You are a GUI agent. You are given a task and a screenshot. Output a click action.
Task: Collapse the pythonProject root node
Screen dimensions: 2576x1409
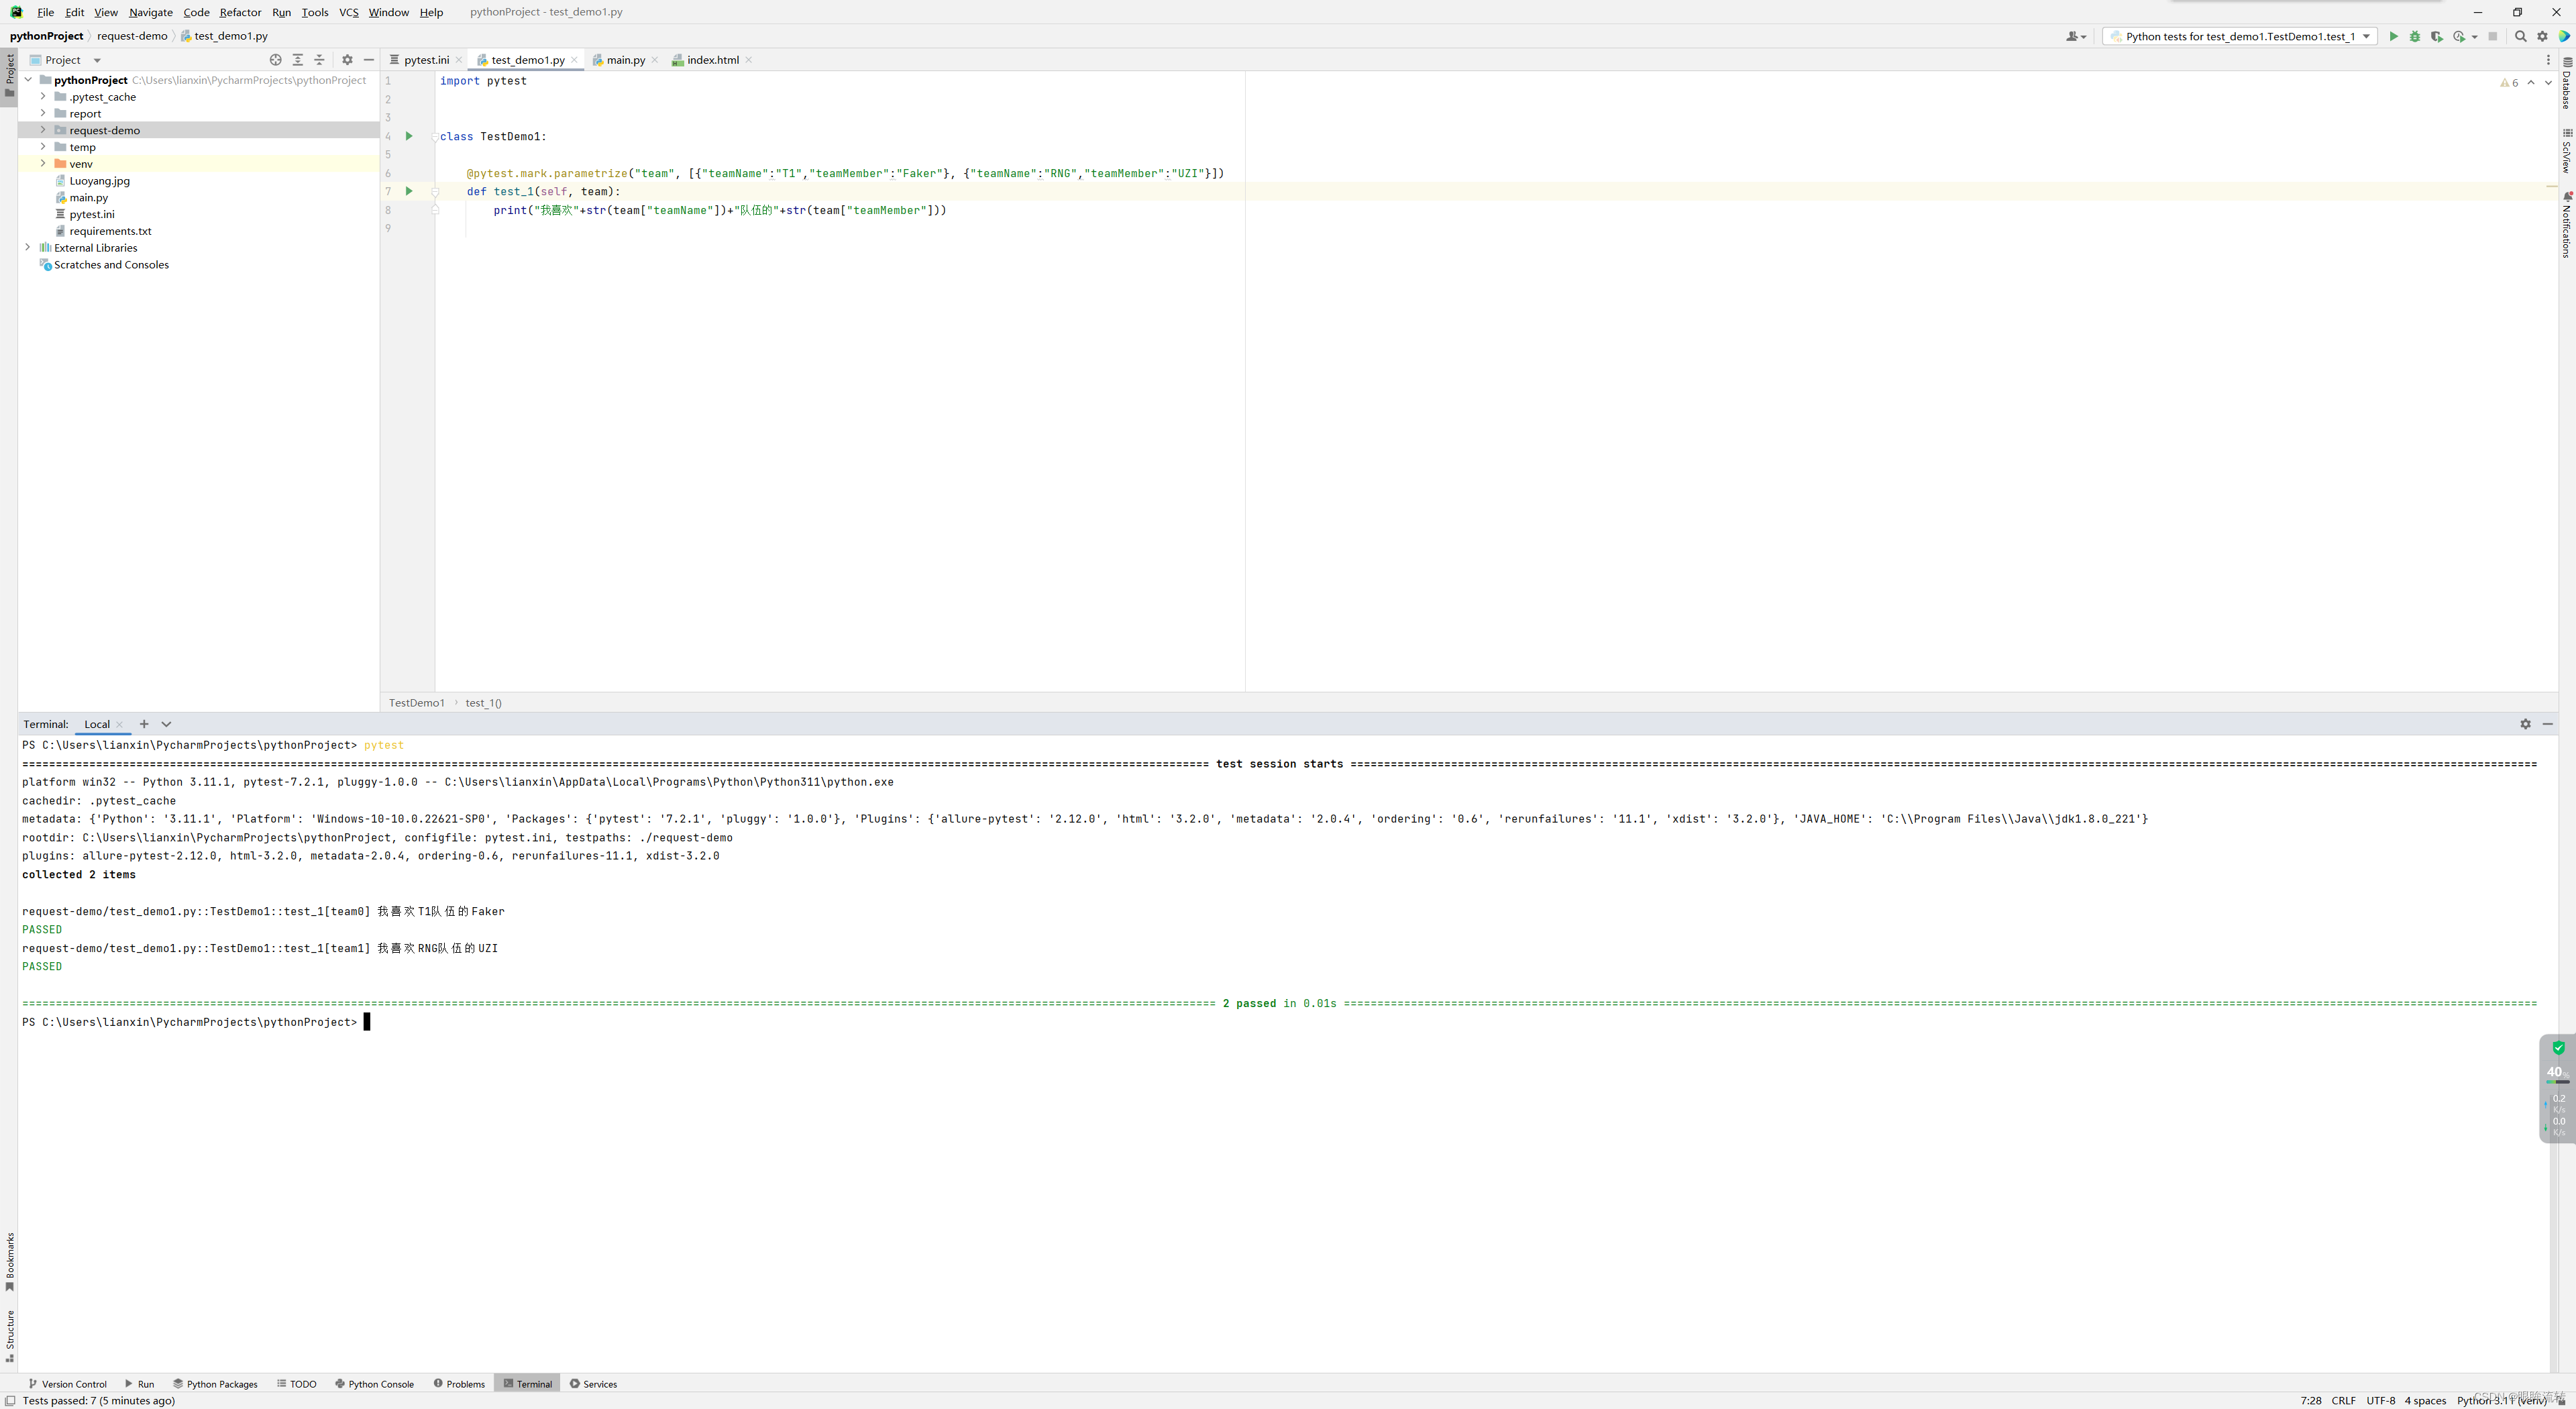[x=28, y=80]
